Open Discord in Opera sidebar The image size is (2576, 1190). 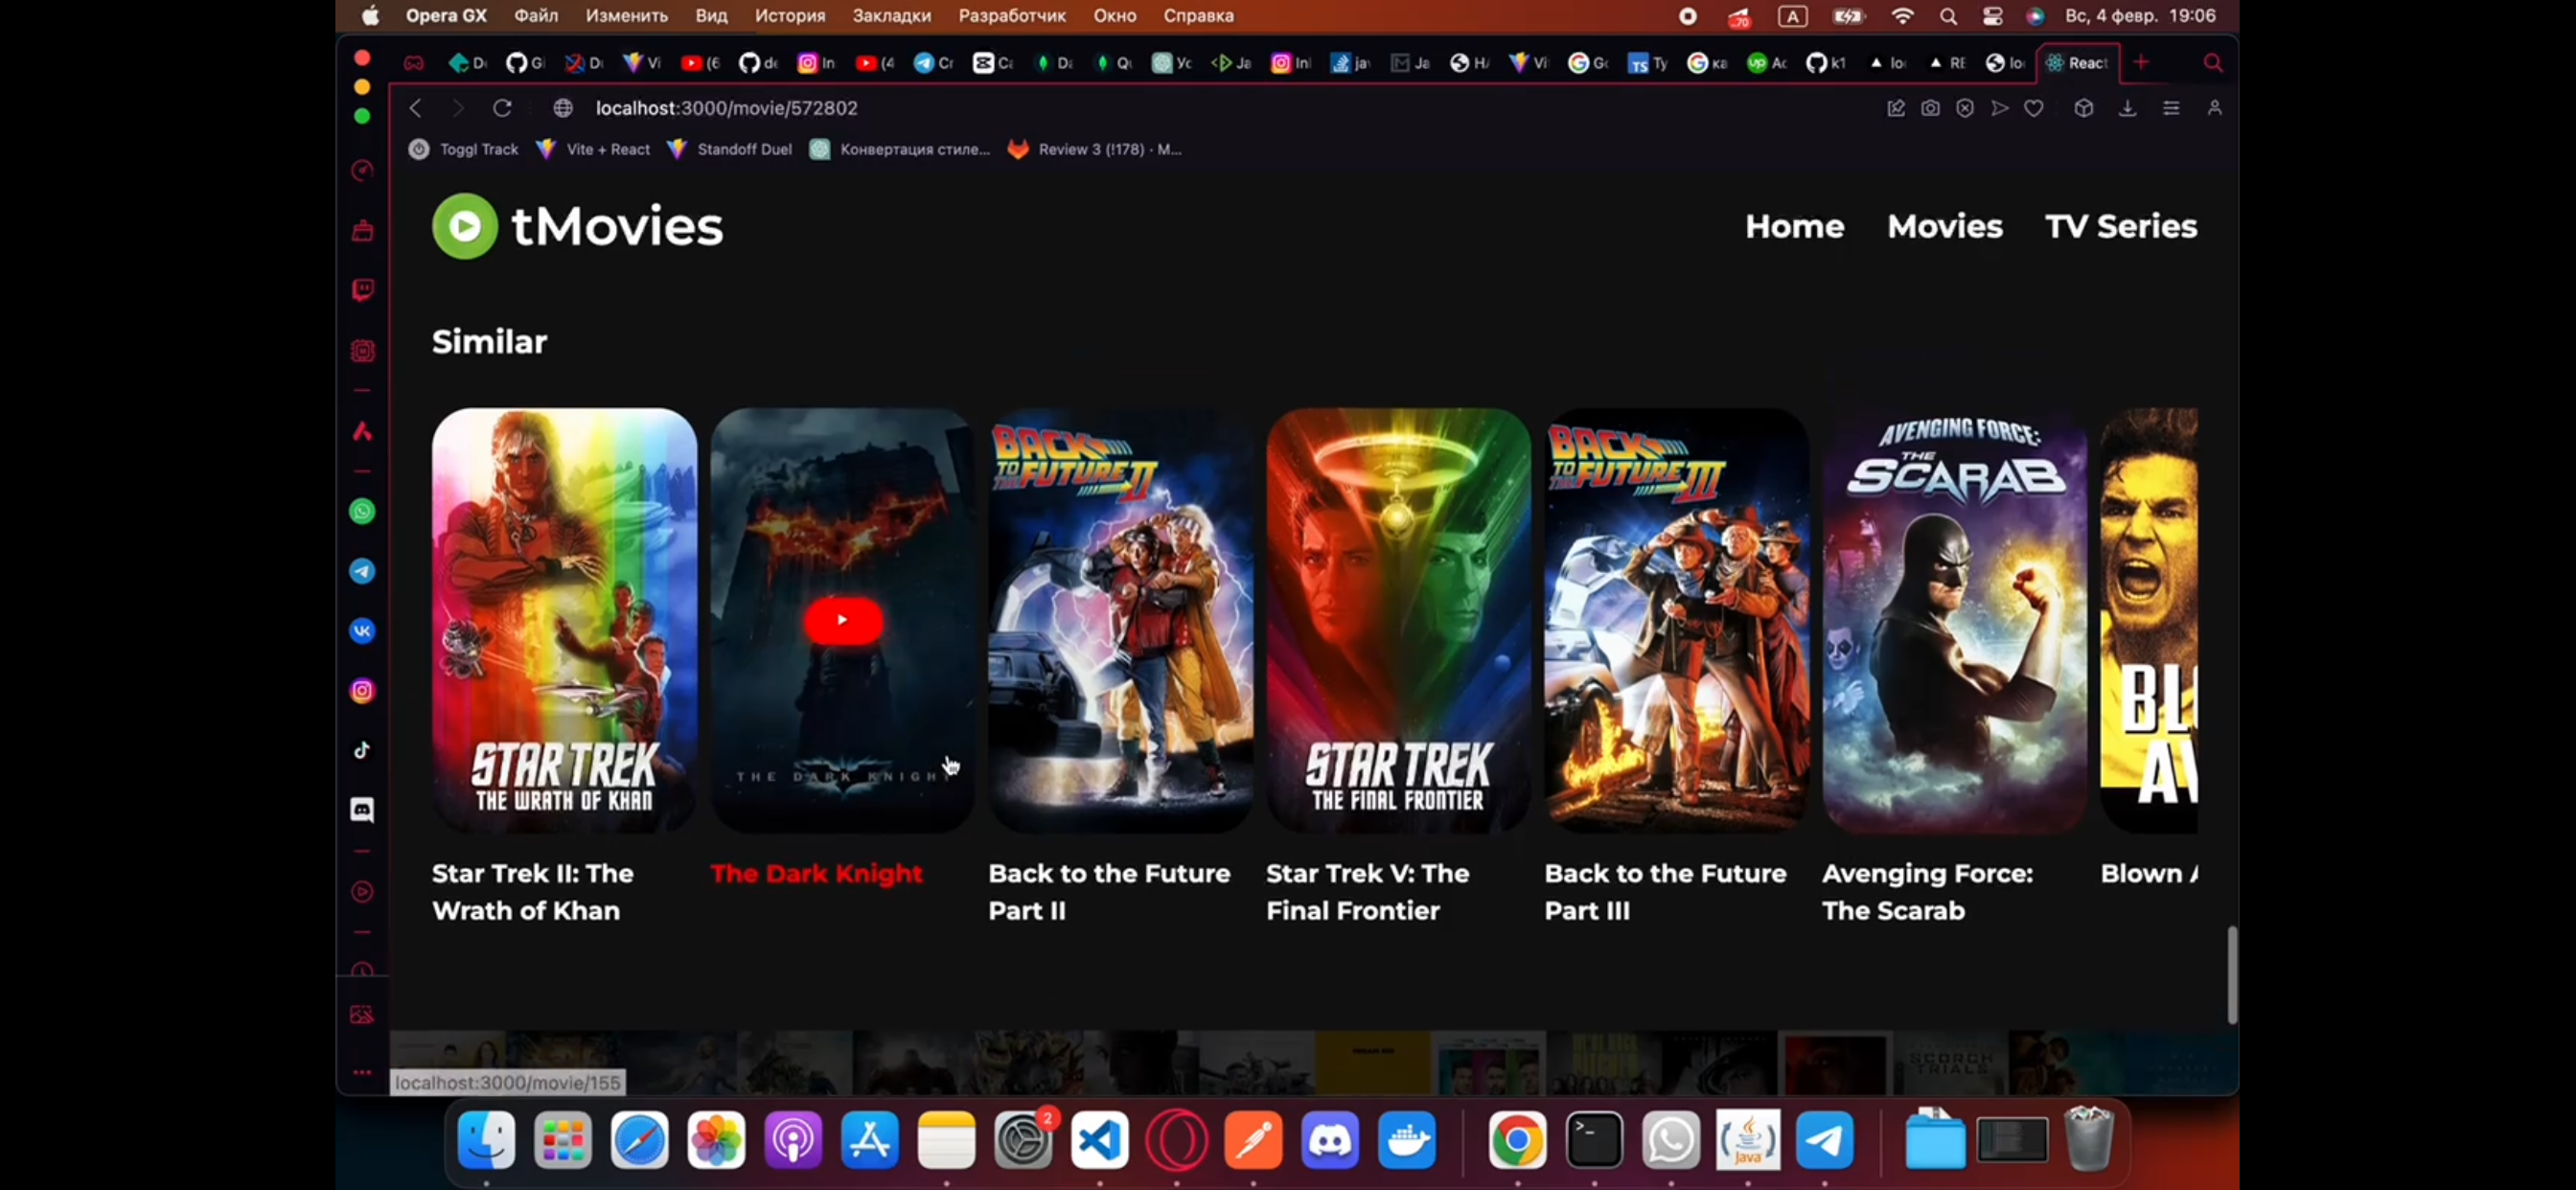click(x=362, y=809)
